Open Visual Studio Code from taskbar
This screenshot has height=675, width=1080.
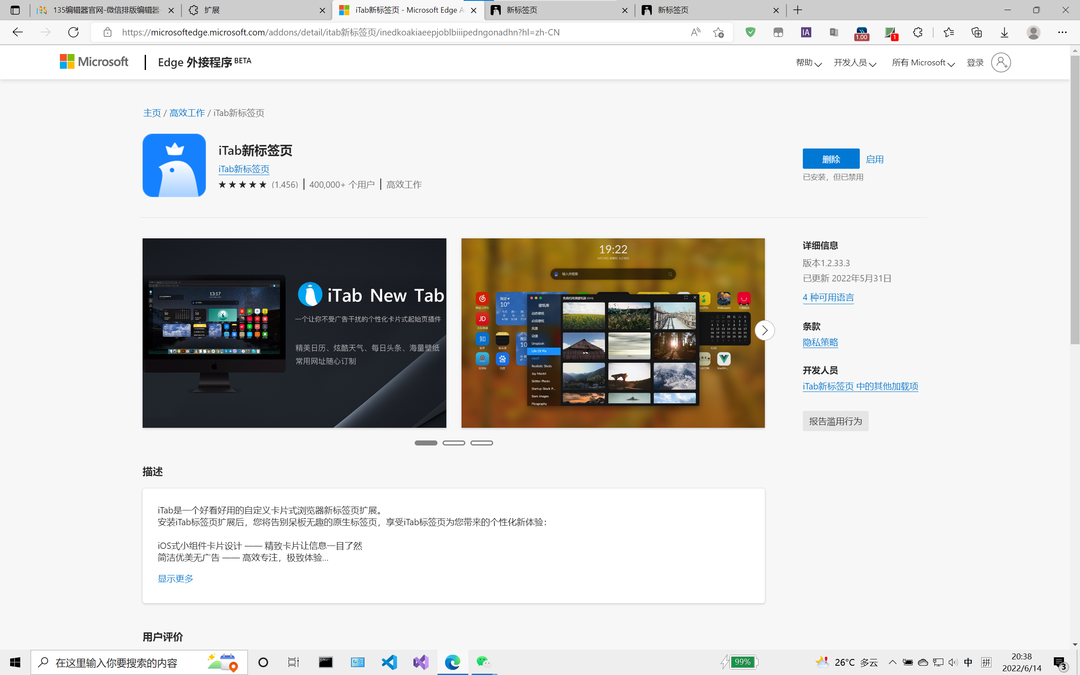(389, 662)
